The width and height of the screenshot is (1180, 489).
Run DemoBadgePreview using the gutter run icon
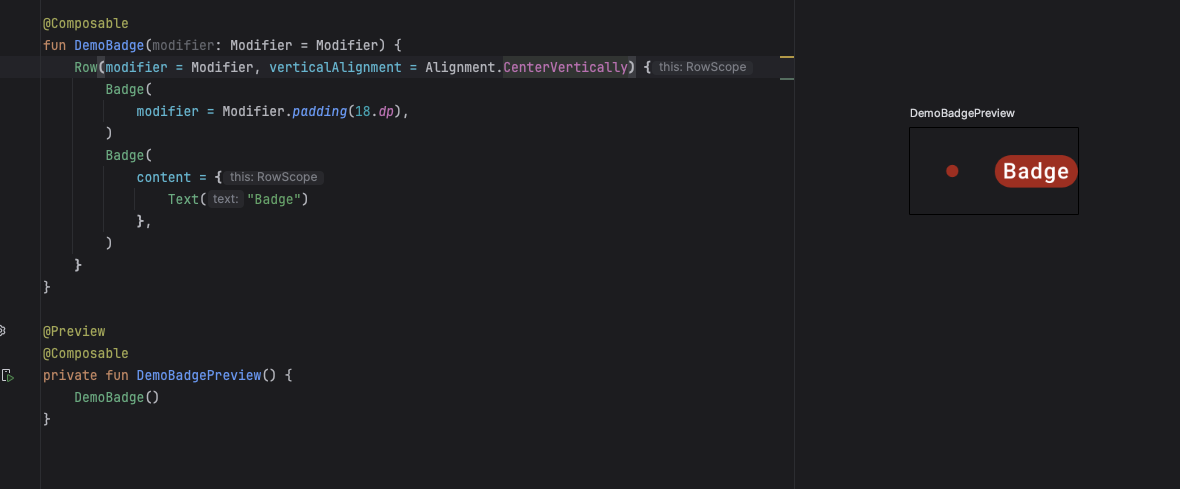click(7, 376)
